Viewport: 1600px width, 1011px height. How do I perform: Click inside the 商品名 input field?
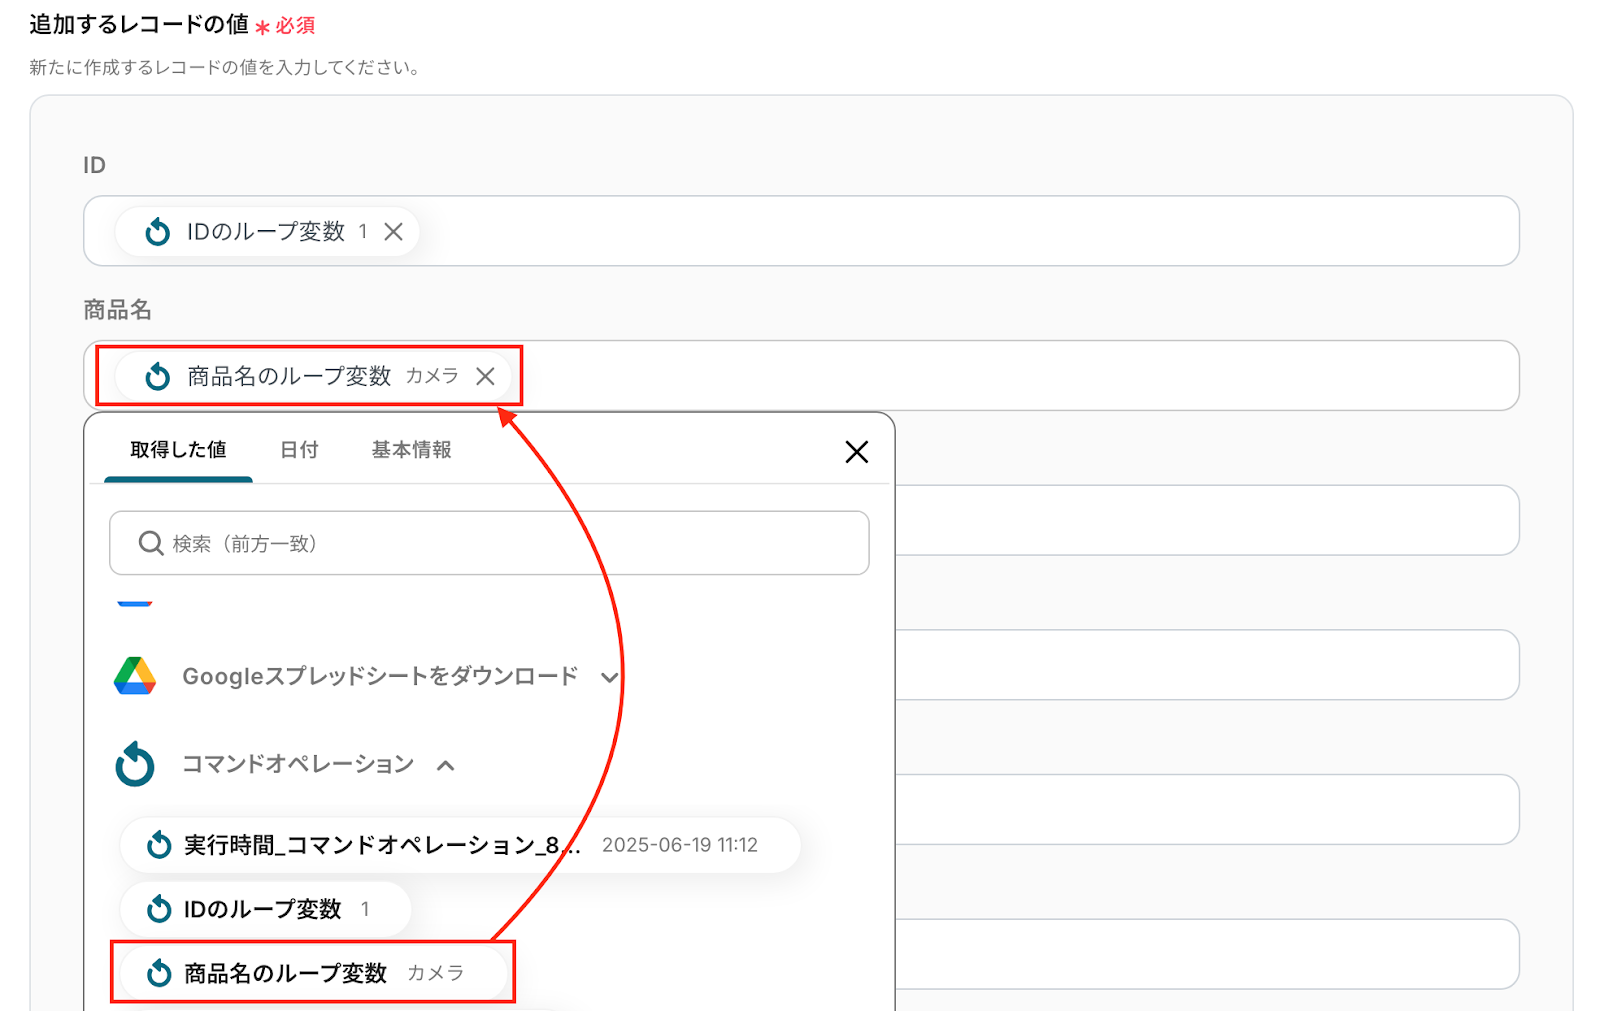tap(801, 375)
